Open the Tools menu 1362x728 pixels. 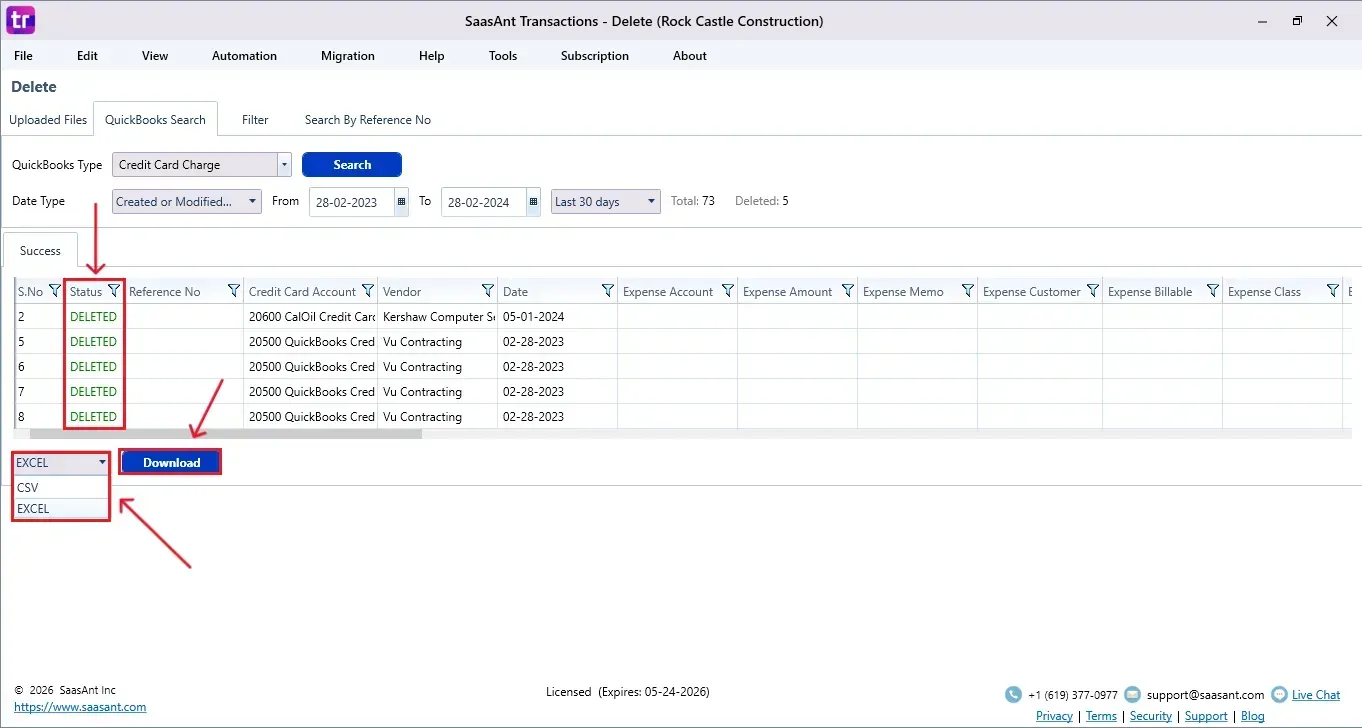point(503,56)
